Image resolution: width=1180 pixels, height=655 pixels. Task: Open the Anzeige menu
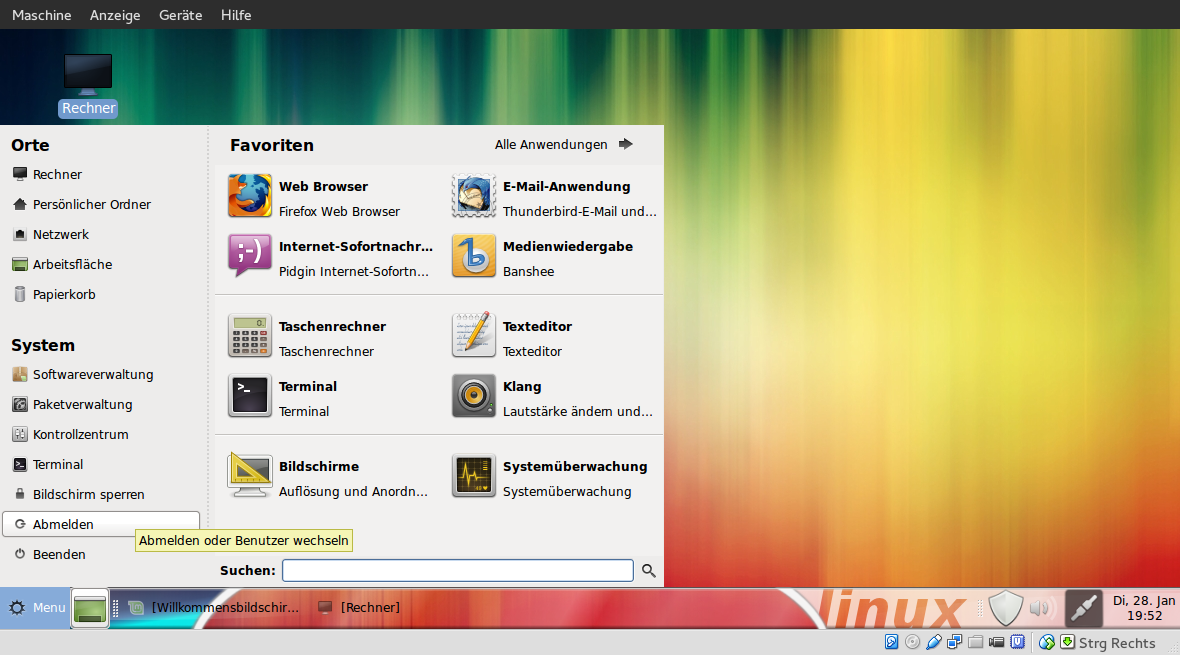pyautogui.click(x=115, y=15)
